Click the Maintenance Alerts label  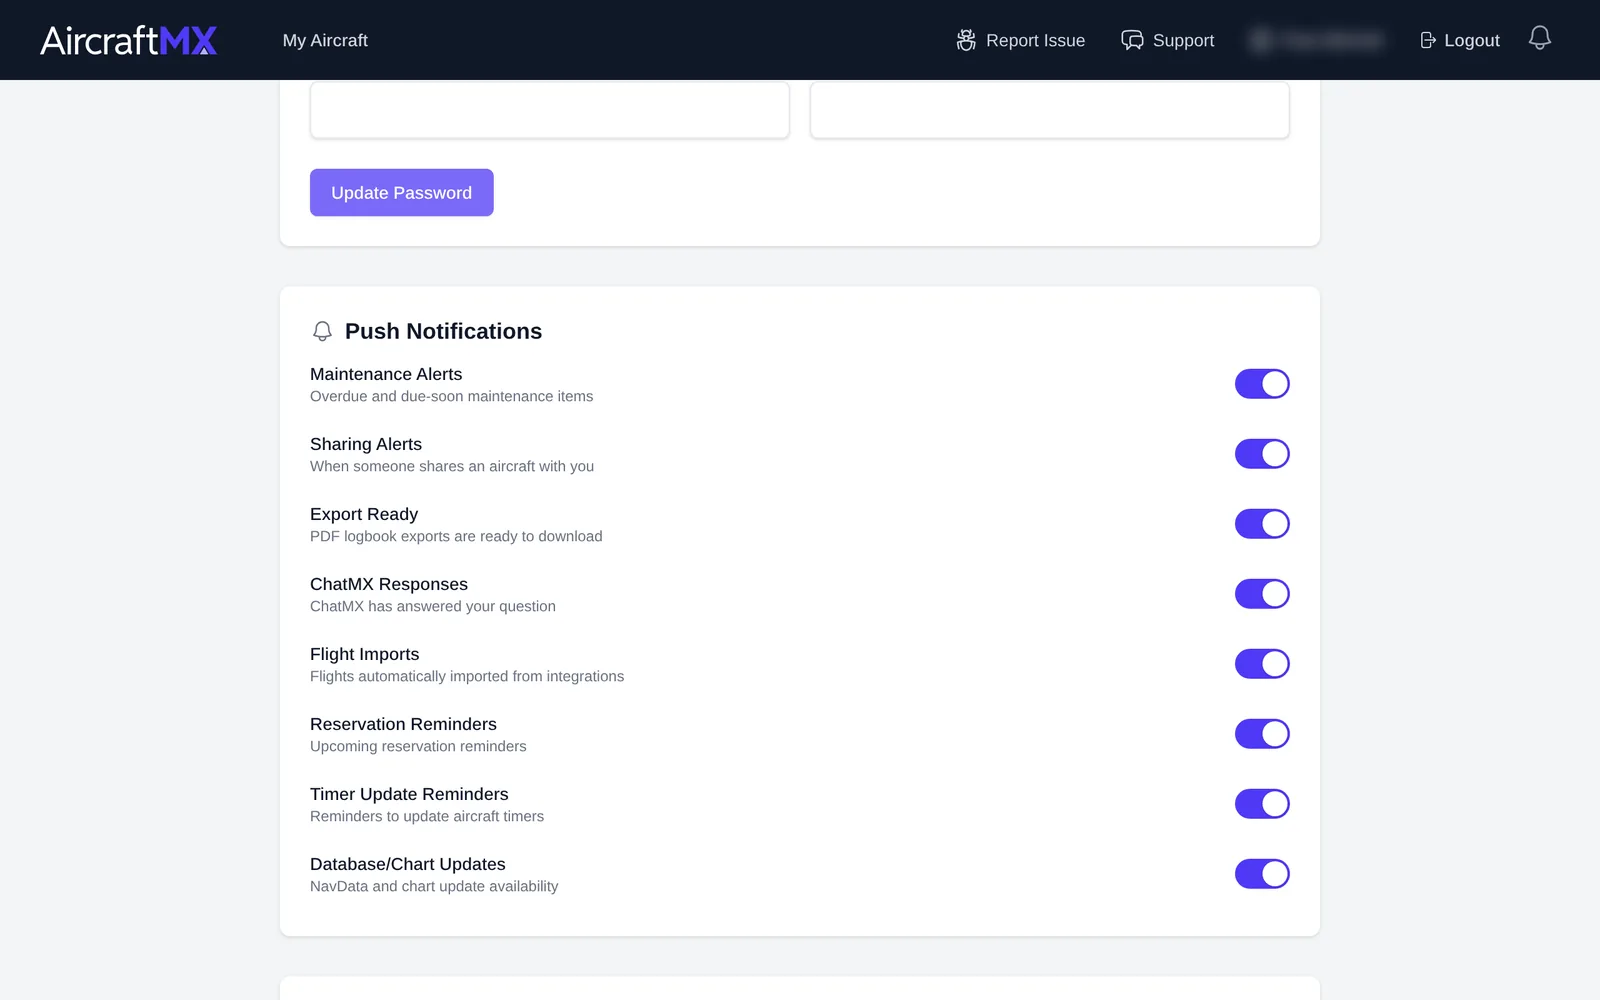(x=386, y=374)
